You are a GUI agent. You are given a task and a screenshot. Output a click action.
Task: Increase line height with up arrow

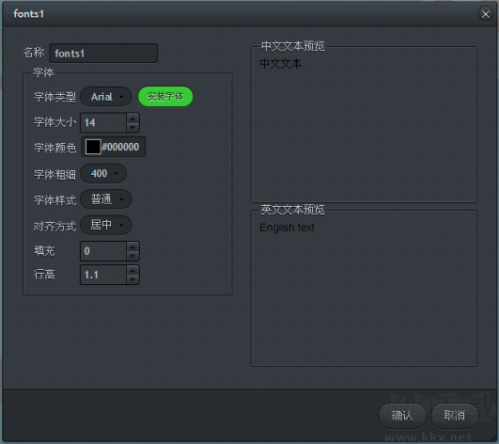click(x=133, y=270)
